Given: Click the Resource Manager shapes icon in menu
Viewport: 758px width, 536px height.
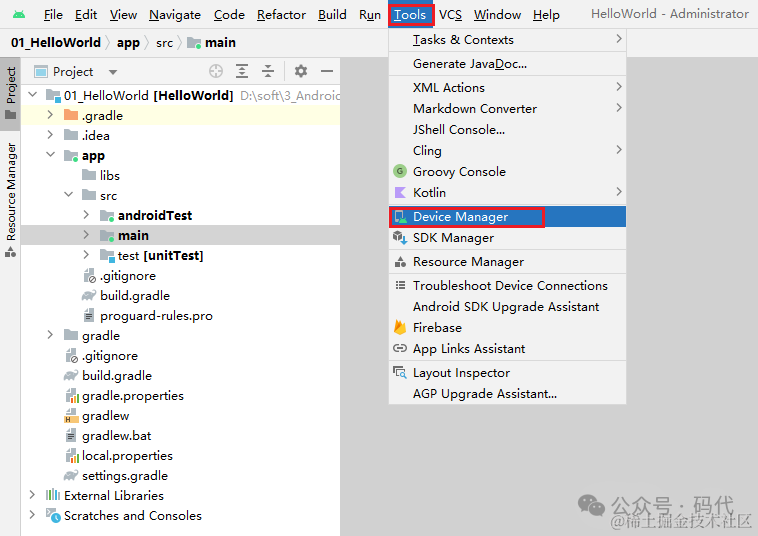Looking at the screenshot, I should 400,261.
